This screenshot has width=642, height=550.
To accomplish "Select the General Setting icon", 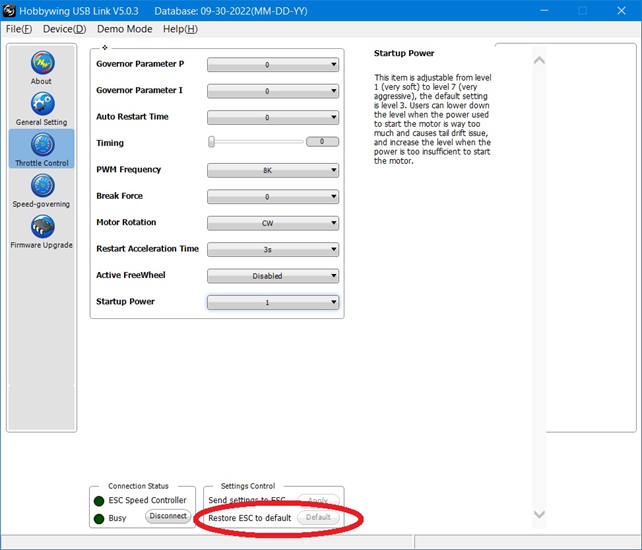I will (x=41, y=105).
